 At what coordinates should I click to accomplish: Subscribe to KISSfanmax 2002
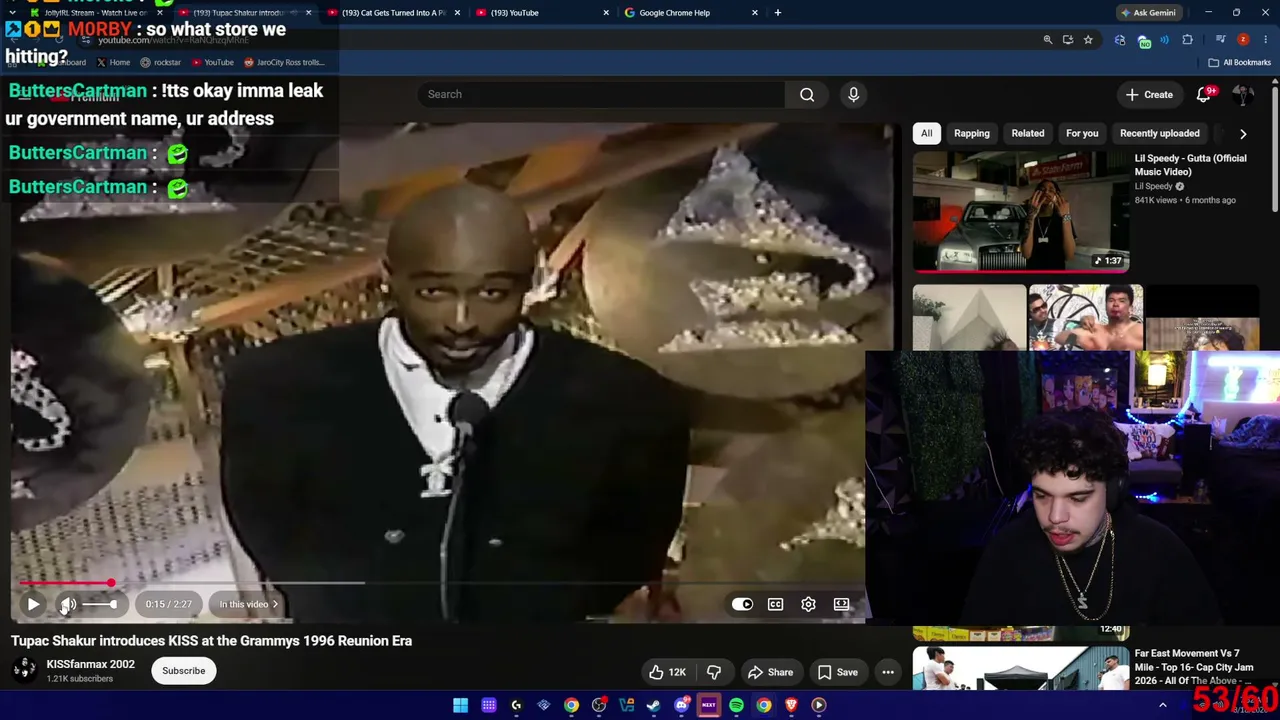tap(184, 671)
